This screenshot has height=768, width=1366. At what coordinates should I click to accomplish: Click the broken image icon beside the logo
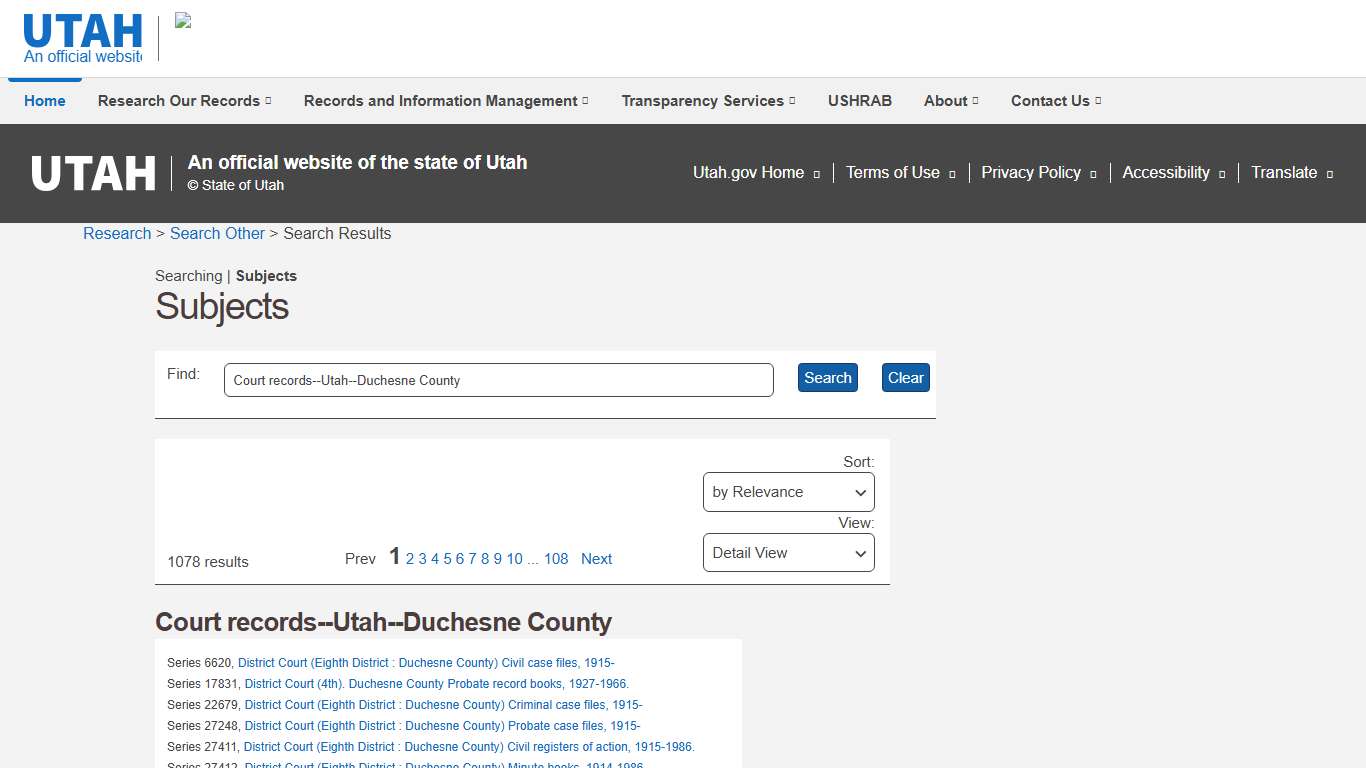click(x=183, y=21)
